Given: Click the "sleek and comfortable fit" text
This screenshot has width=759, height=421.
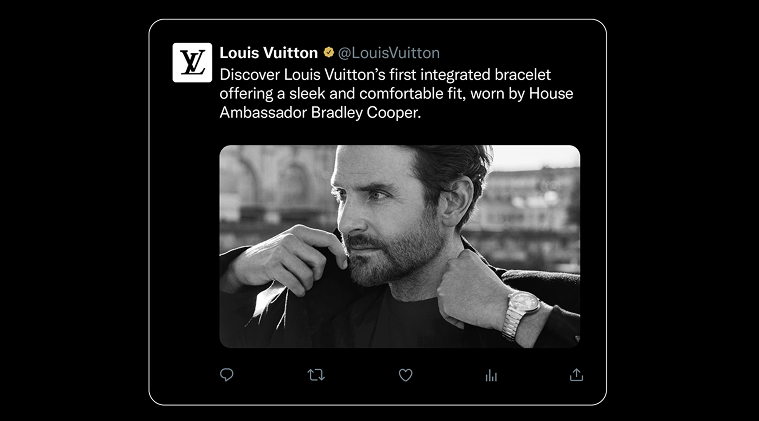Looking at the screenshot, I should [358, 93].
